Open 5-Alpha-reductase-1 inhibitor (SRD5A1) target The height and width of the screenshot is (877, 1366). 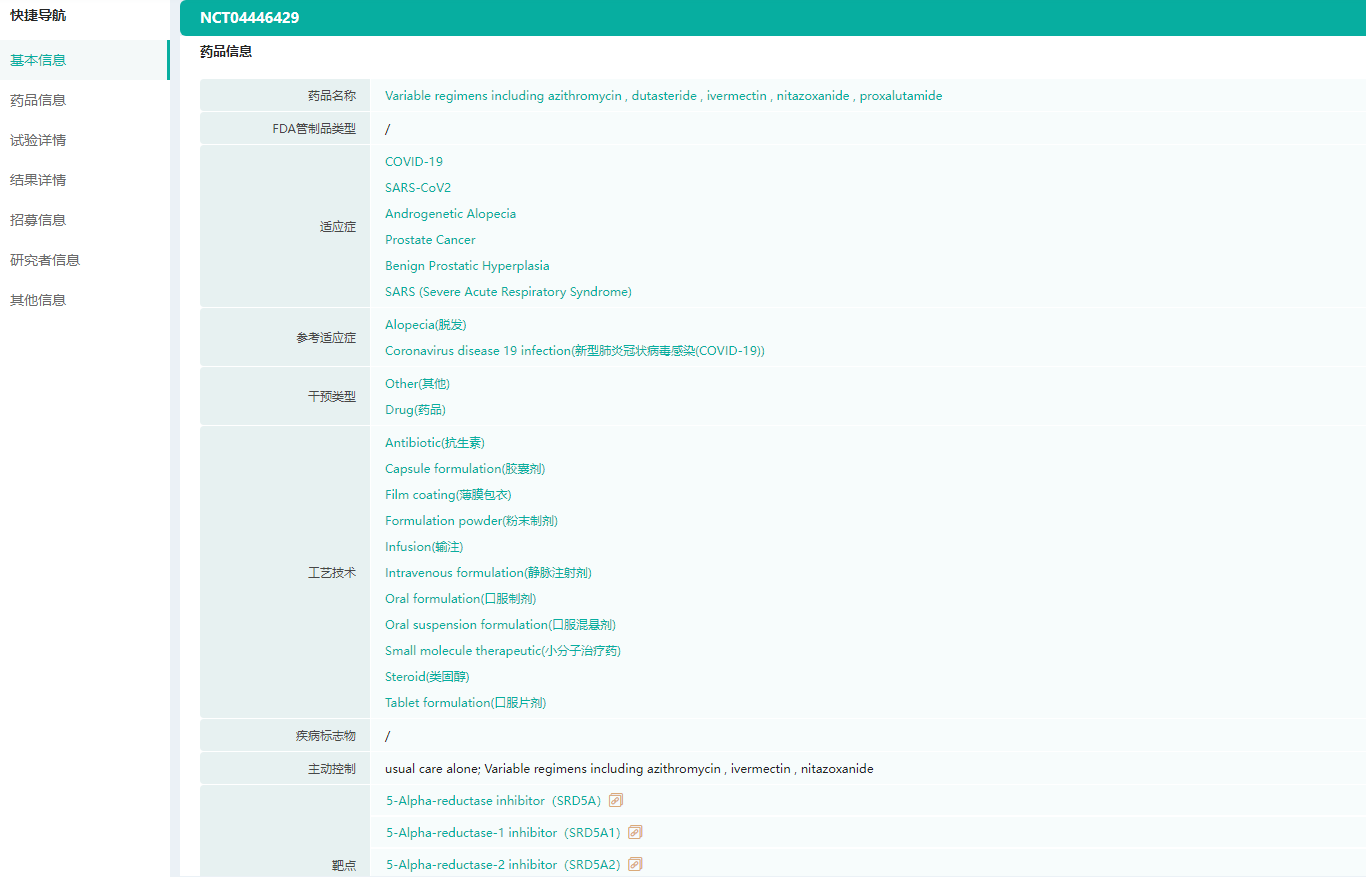click(503, 833)
